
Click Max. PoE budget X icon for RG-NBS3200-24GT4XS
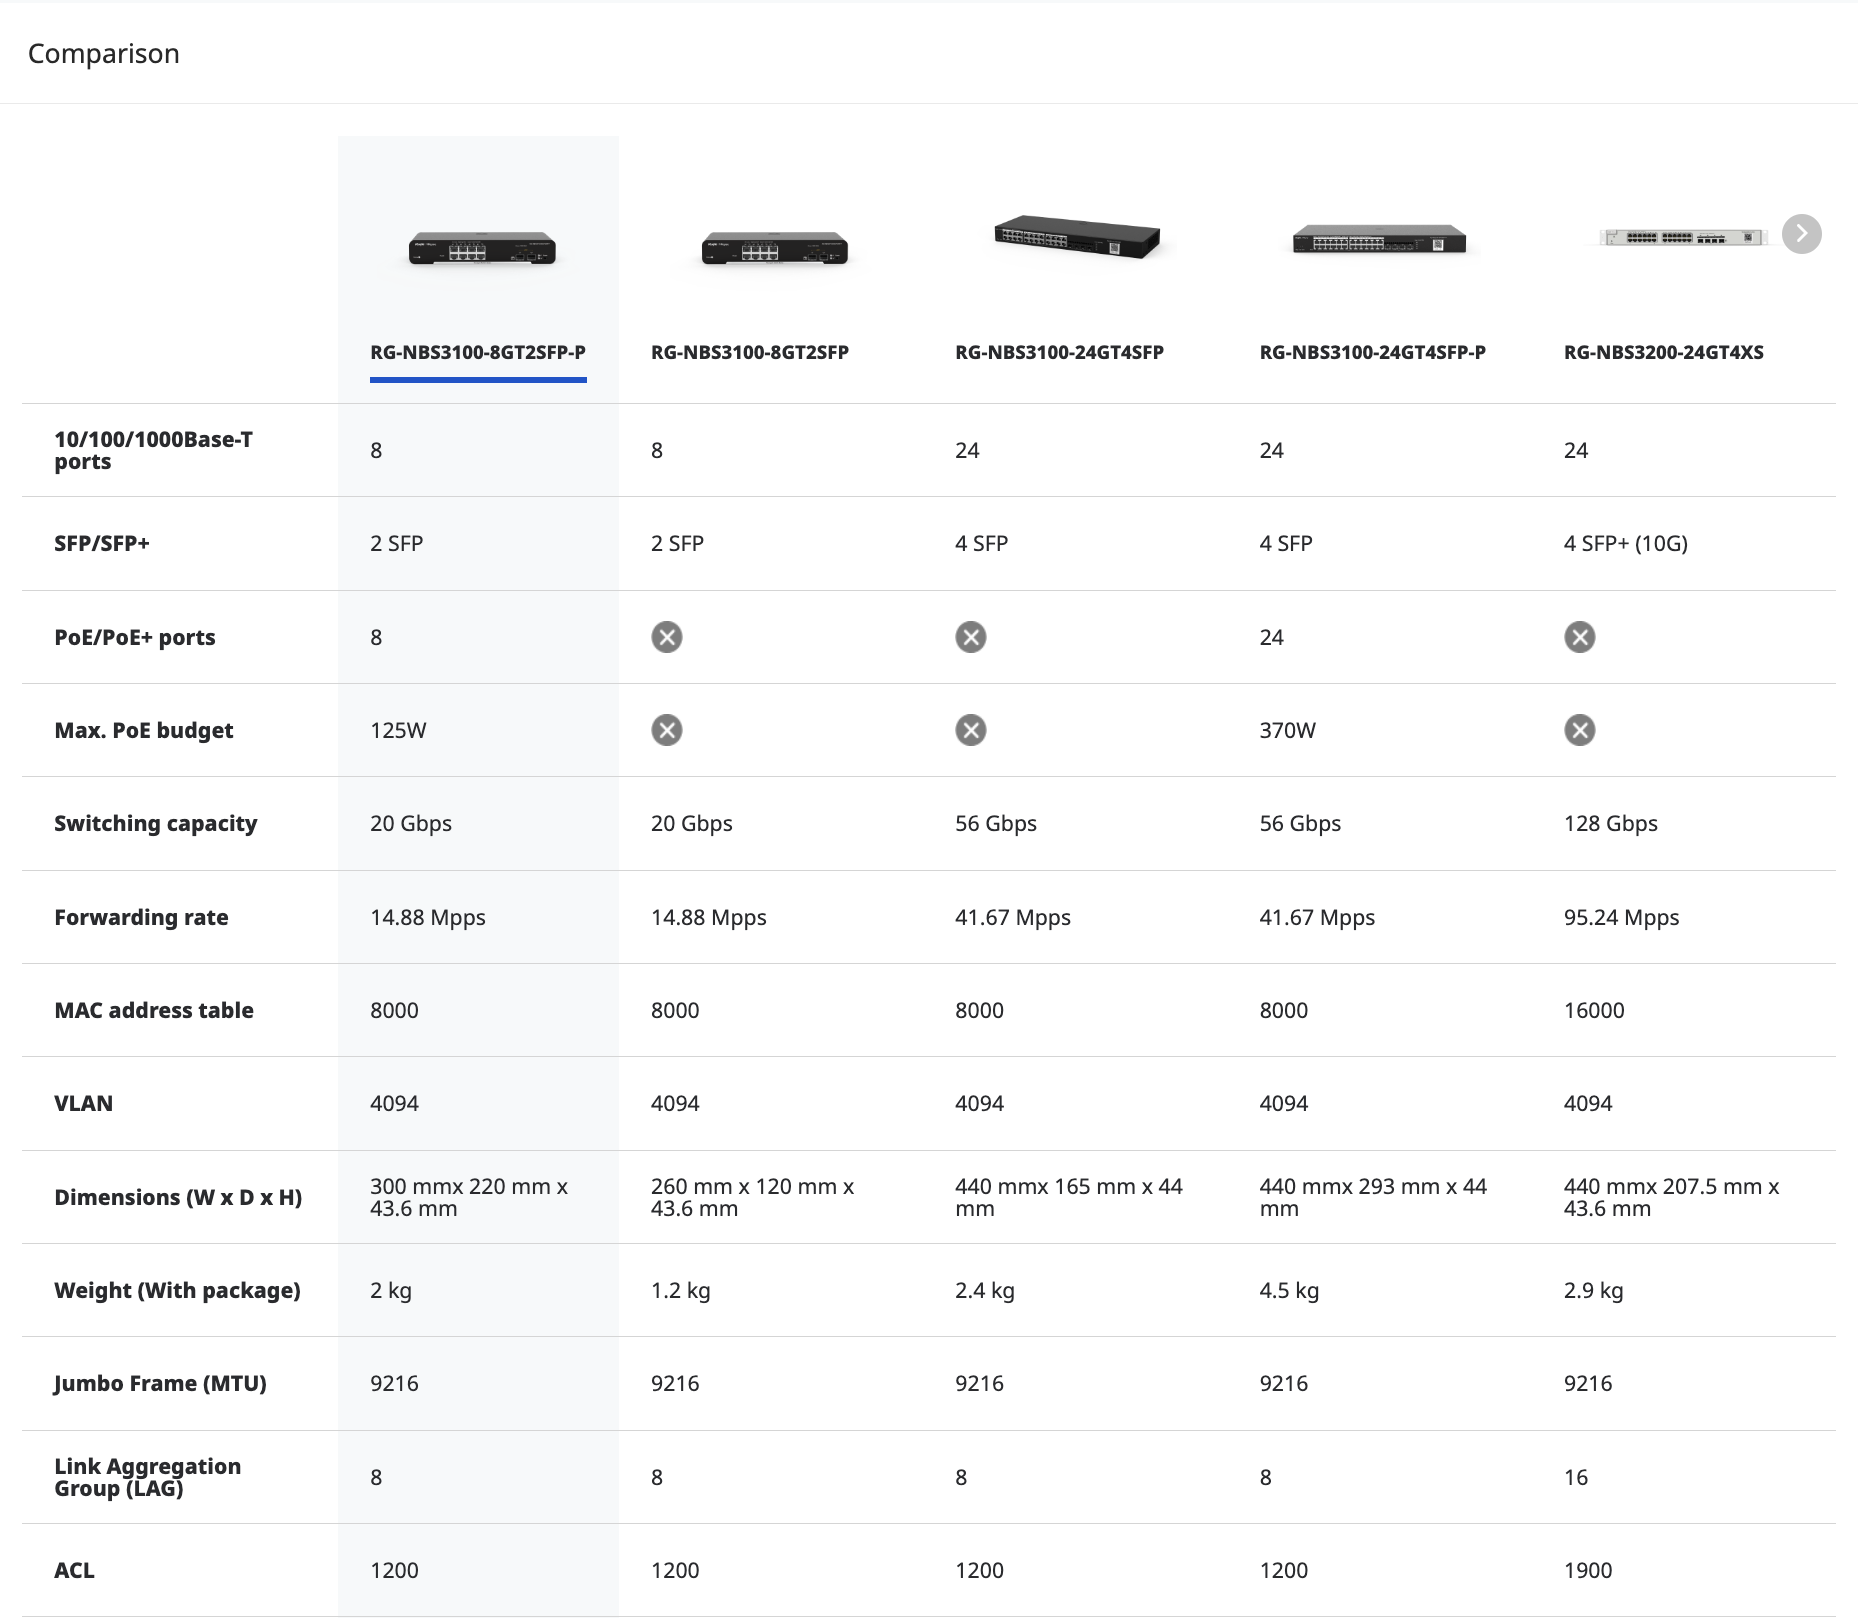coord(1579,730)
